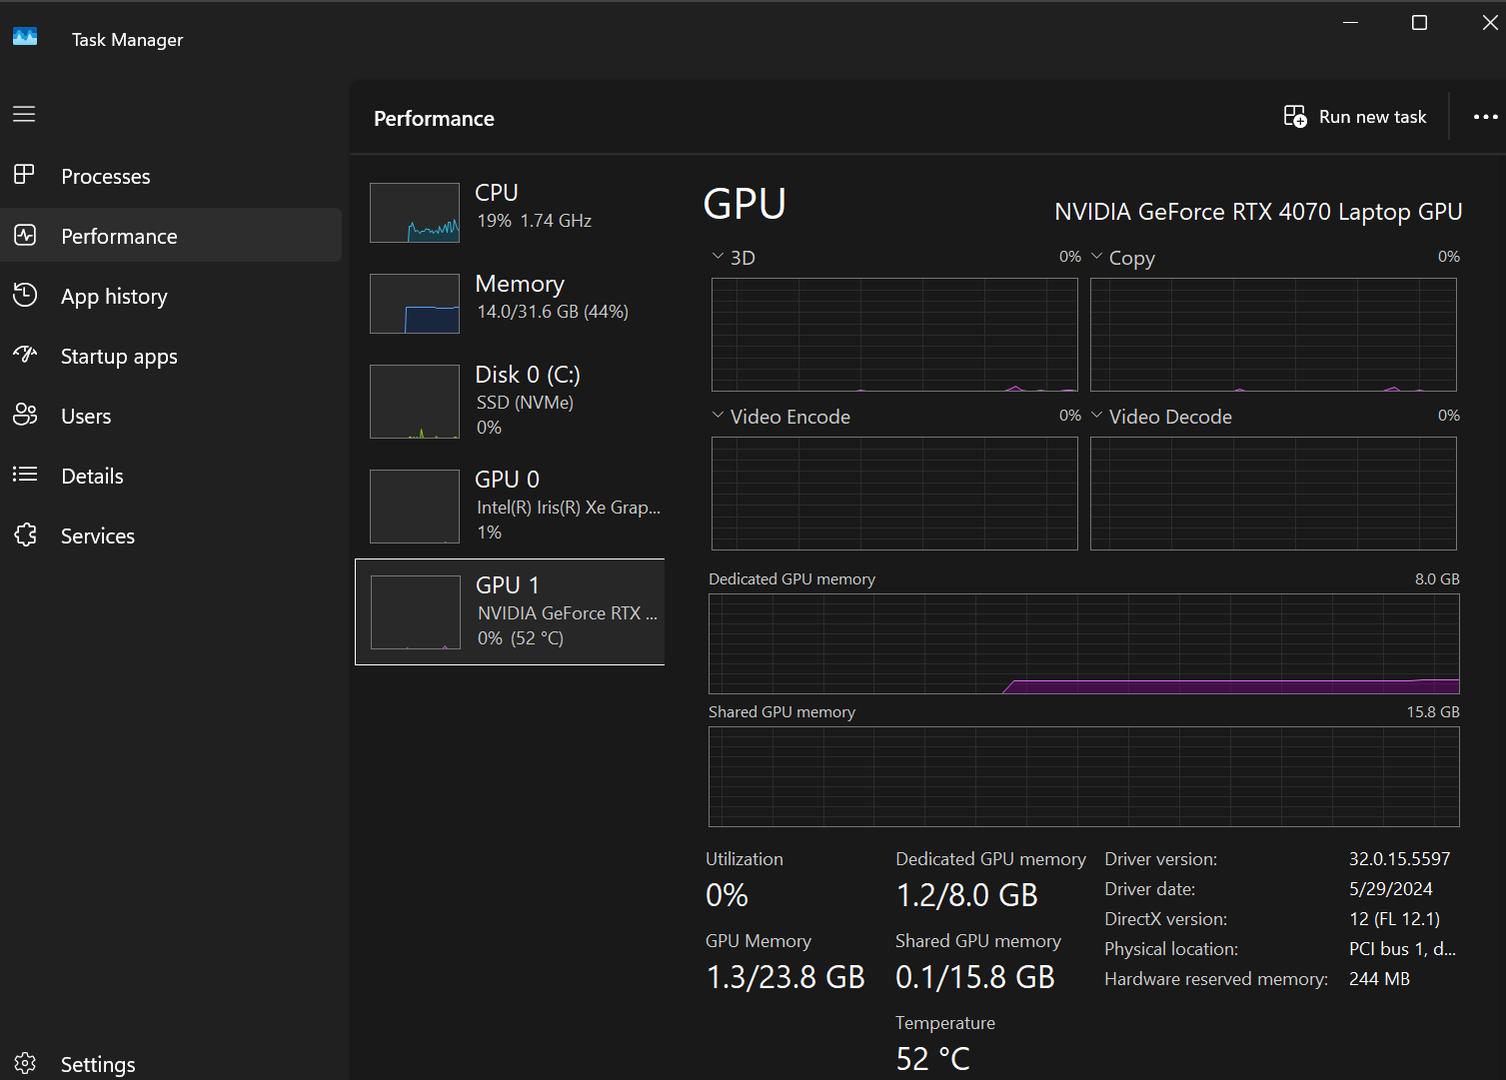Select the Memory usage thumbnail graph
1506x1080 pixels.
(415, 304)
